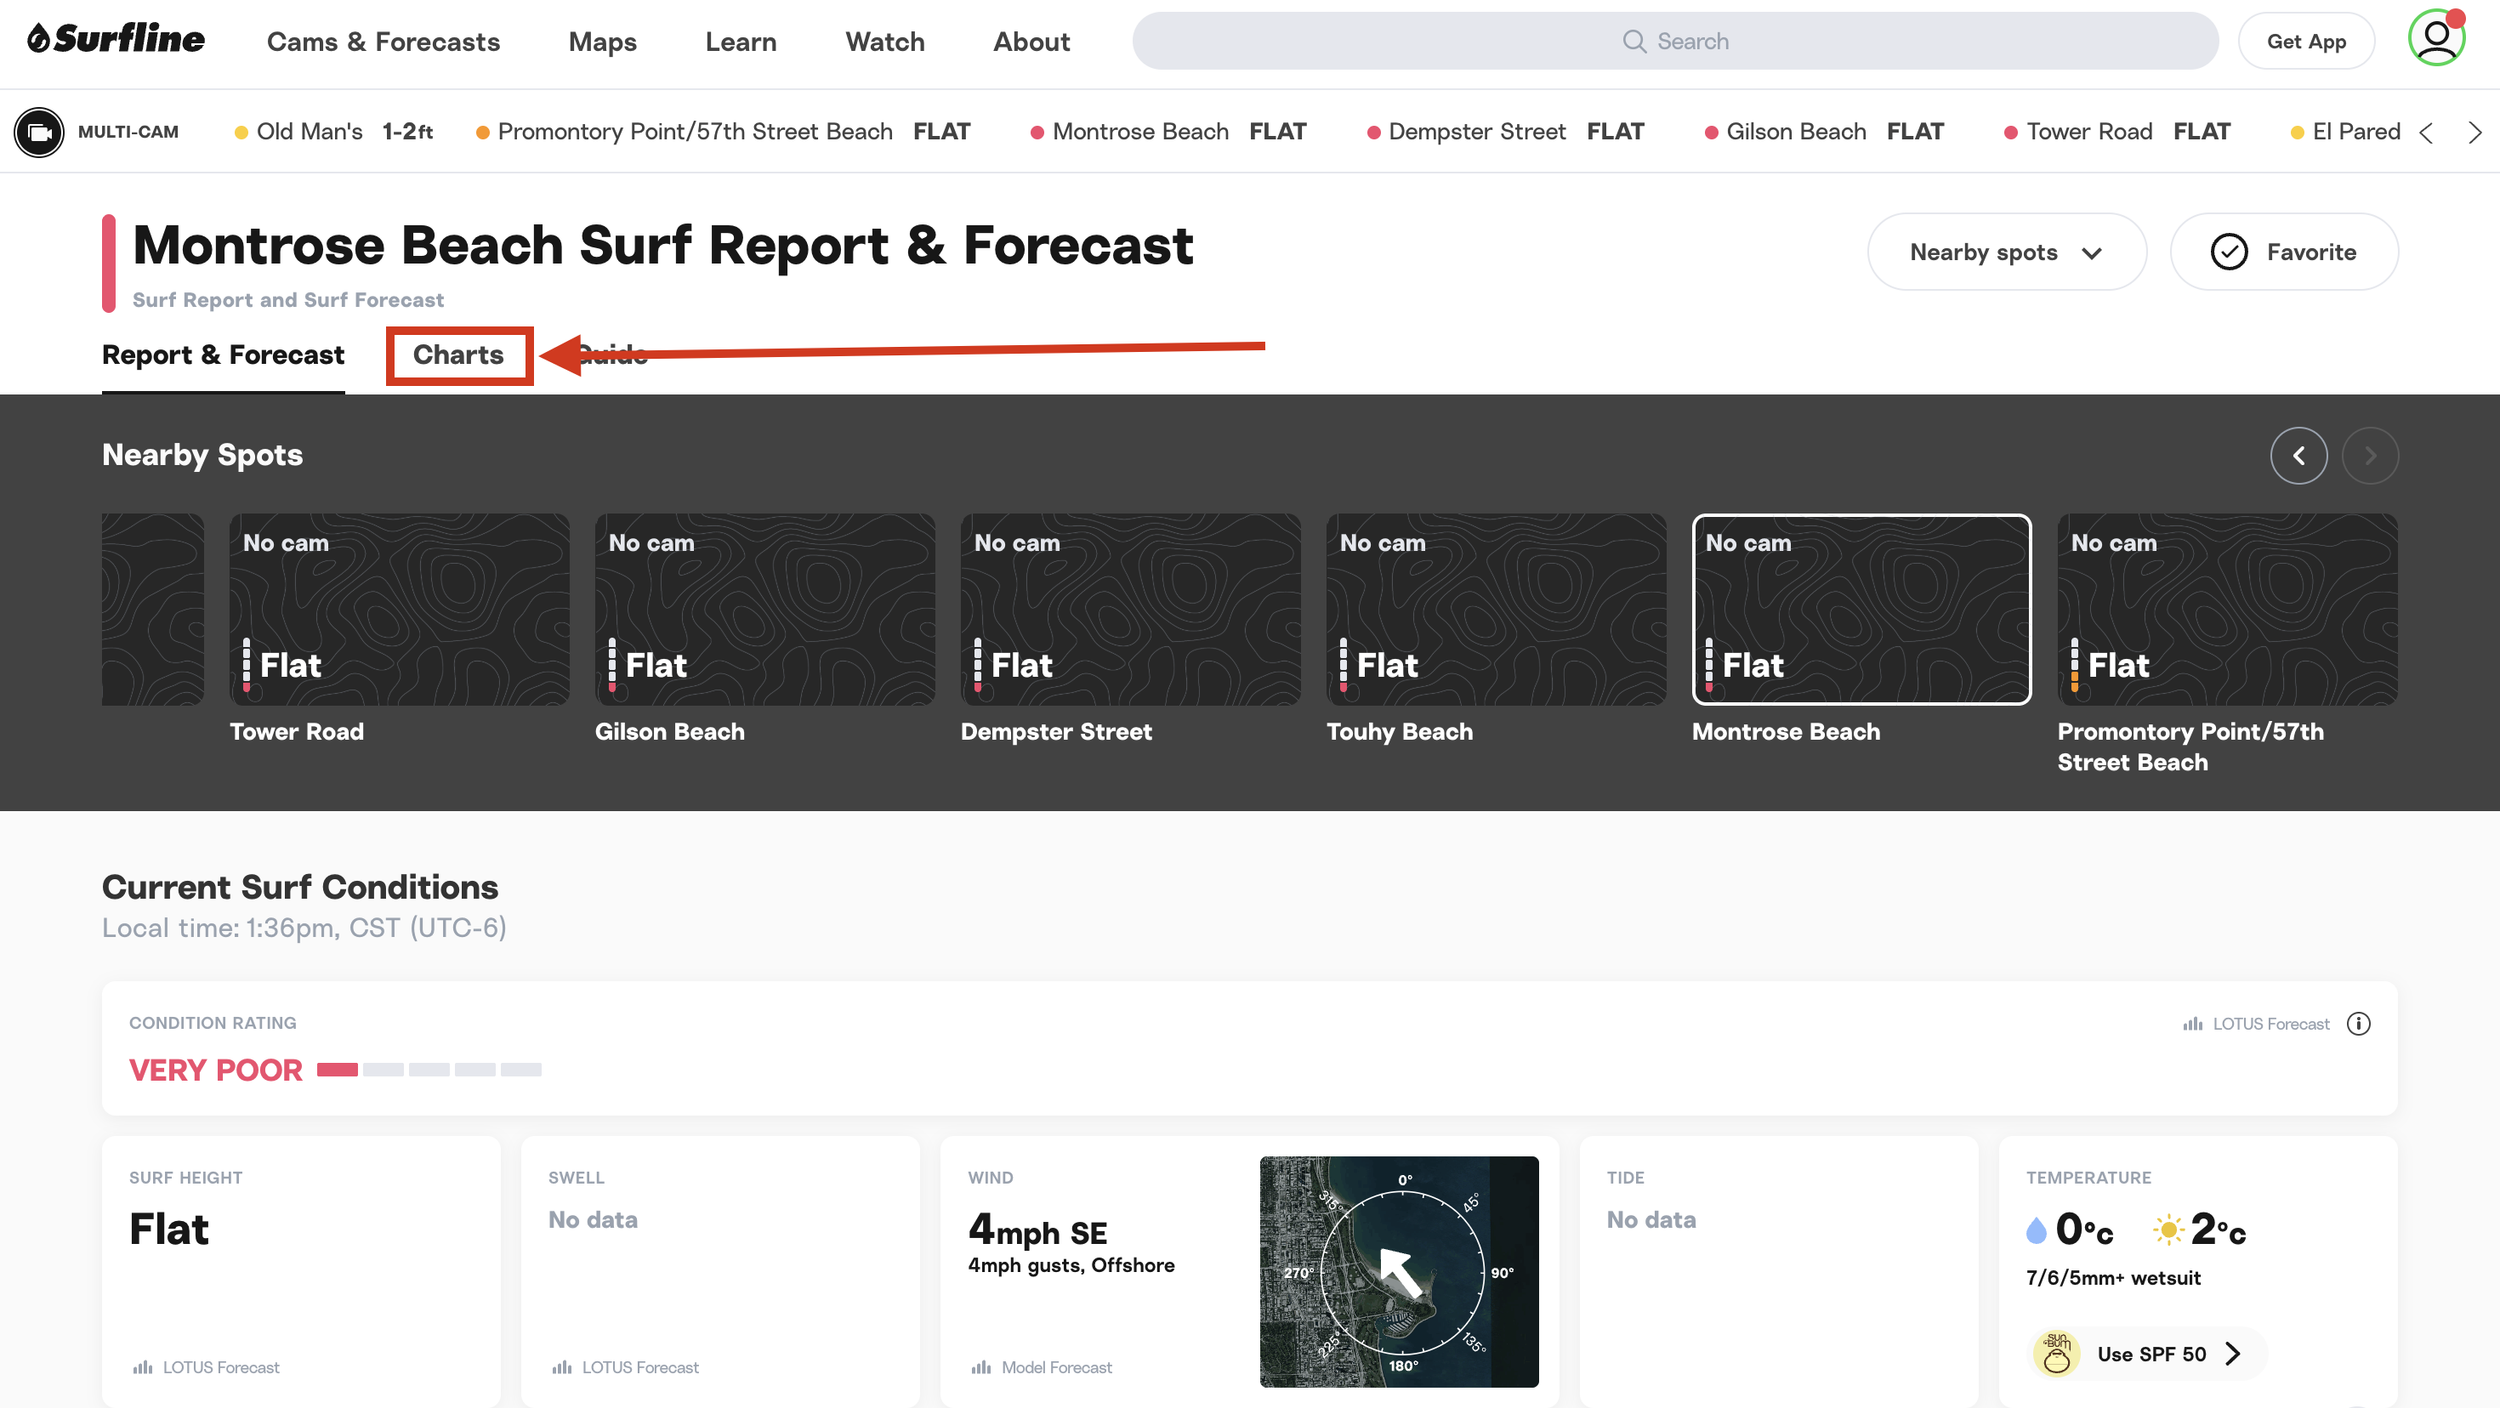The image size is (2500, 1408).
Task: Select the Report & Forecast tab
Action: pyautogui.click(x=223, y=355)
